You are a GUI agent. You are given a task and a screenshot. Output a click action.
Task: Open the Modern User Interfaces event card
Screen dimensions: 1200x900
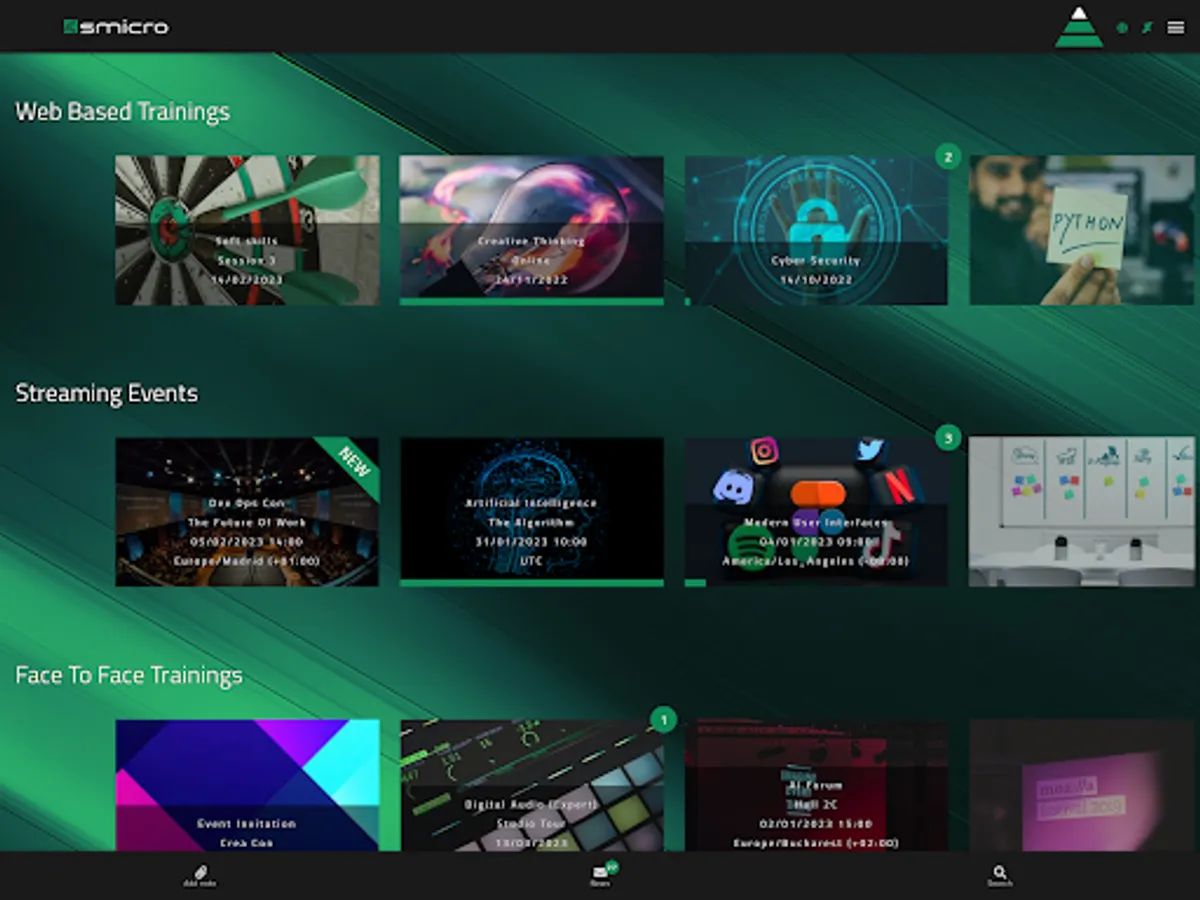(816, 512)
